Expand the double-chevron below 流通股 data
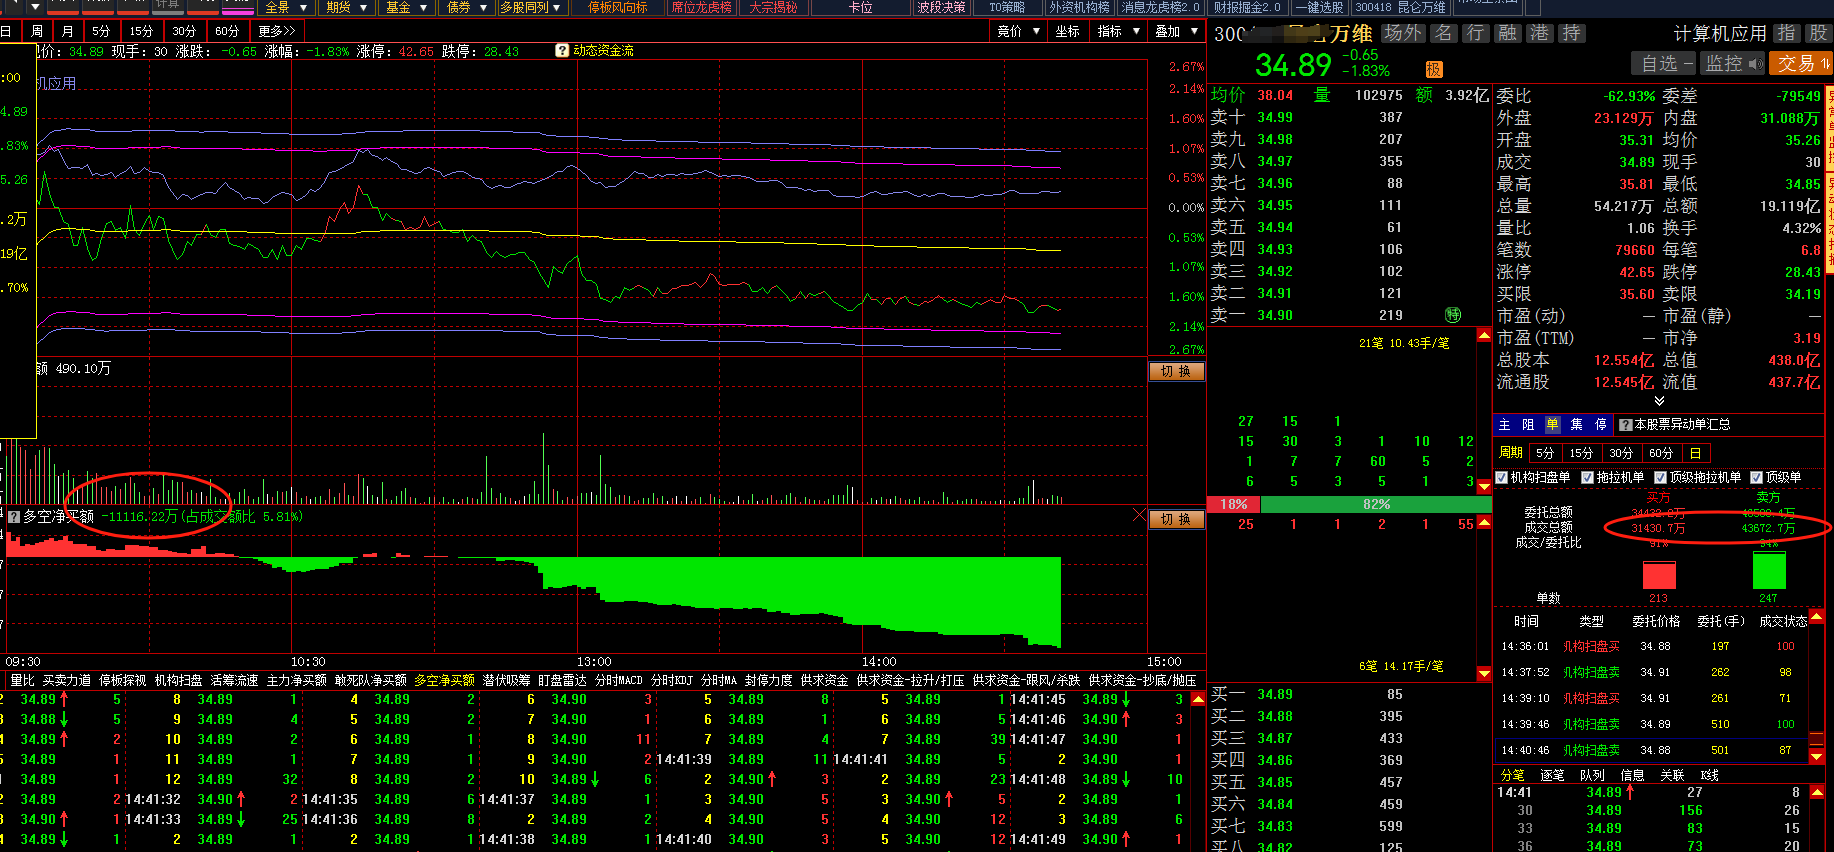Viewport: 1834px width, 852px height. [x=1659, y=401]
